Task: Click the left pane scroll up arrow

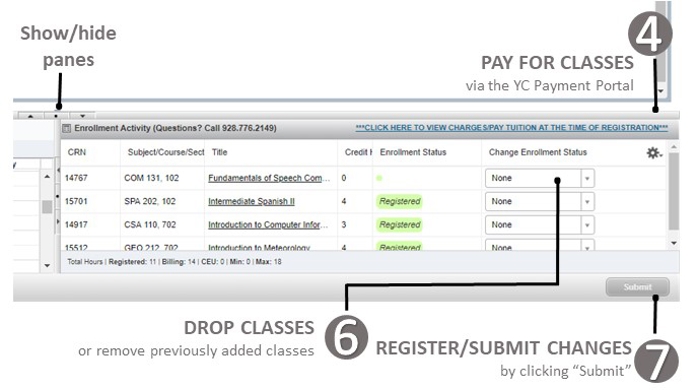Action: [x=47, y=177]
